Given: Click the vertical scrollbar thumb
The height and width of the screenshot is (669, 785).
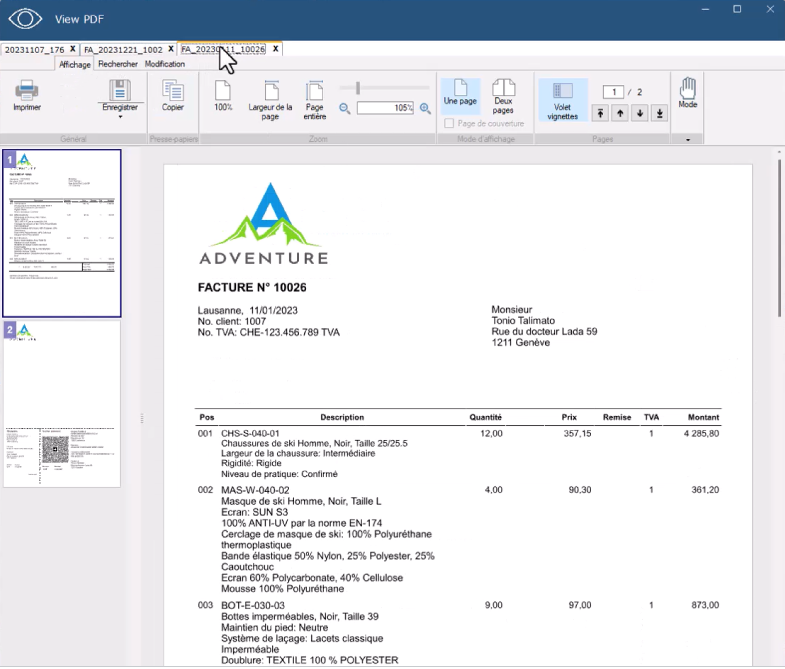Looking at the screenshot, I should pos(779,238).
